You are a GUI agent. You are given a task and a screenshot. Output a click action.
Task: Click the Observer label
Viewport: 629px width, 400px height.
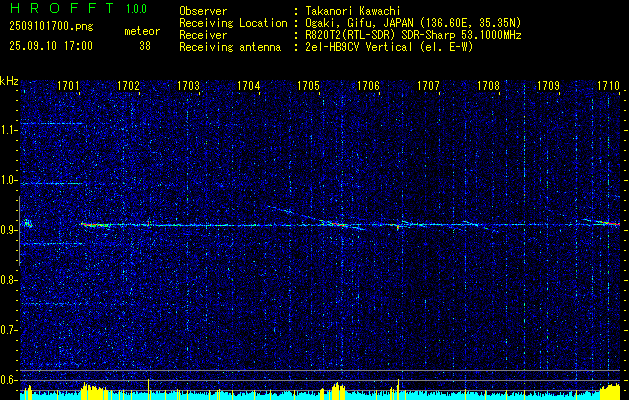tap(203, 11)
